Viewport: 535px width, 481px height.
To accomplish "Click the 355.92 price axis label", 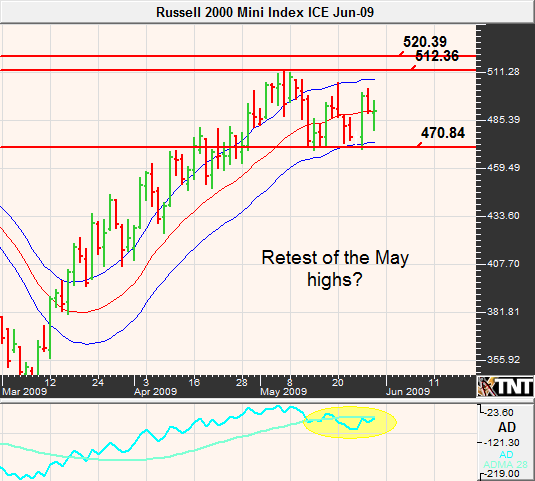I will click(503, 360).
